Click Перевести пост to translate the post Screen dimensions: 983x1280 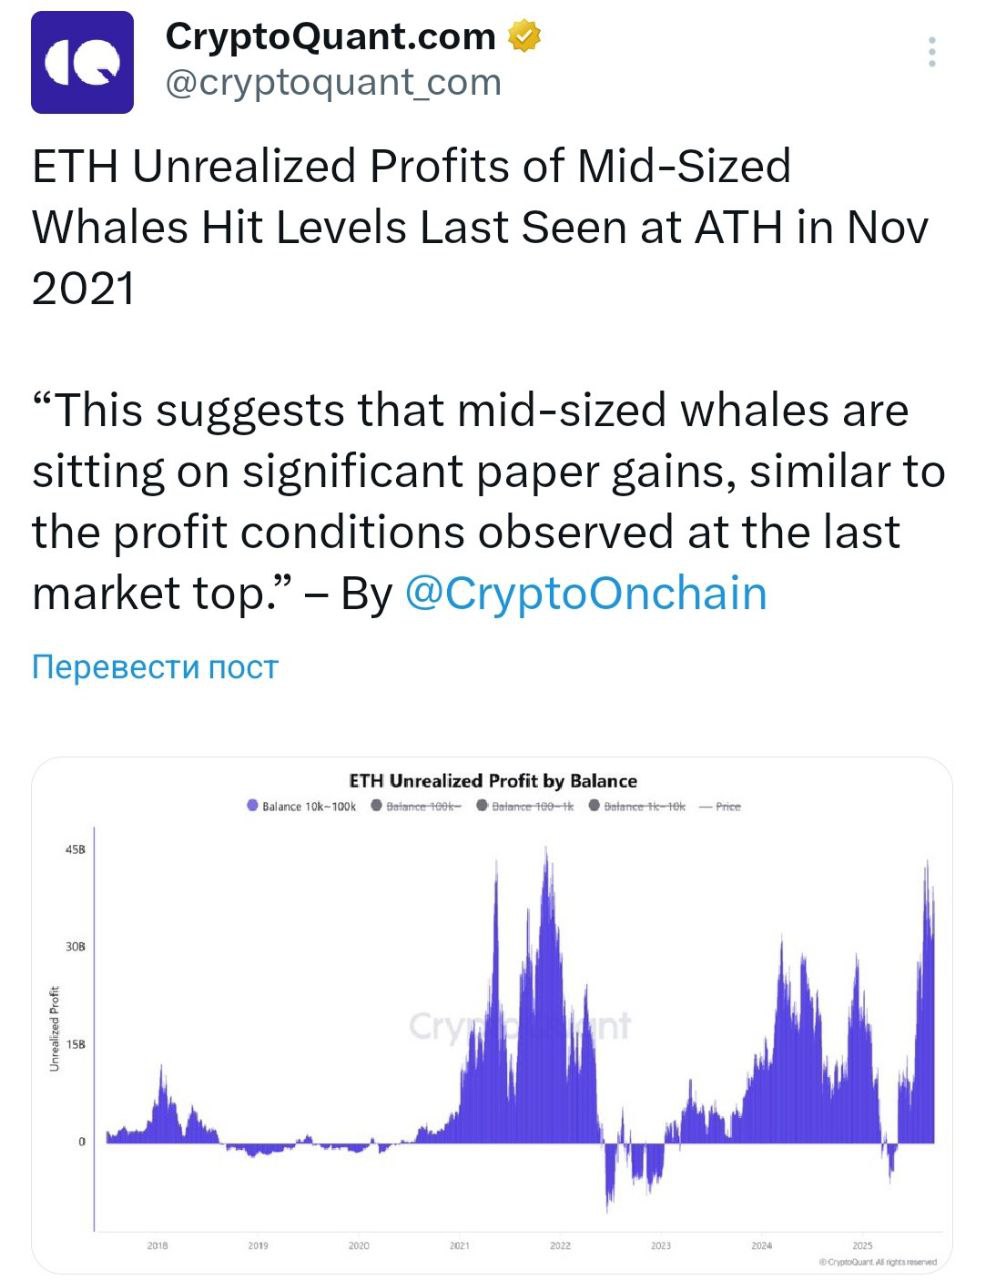pos(155,667)
